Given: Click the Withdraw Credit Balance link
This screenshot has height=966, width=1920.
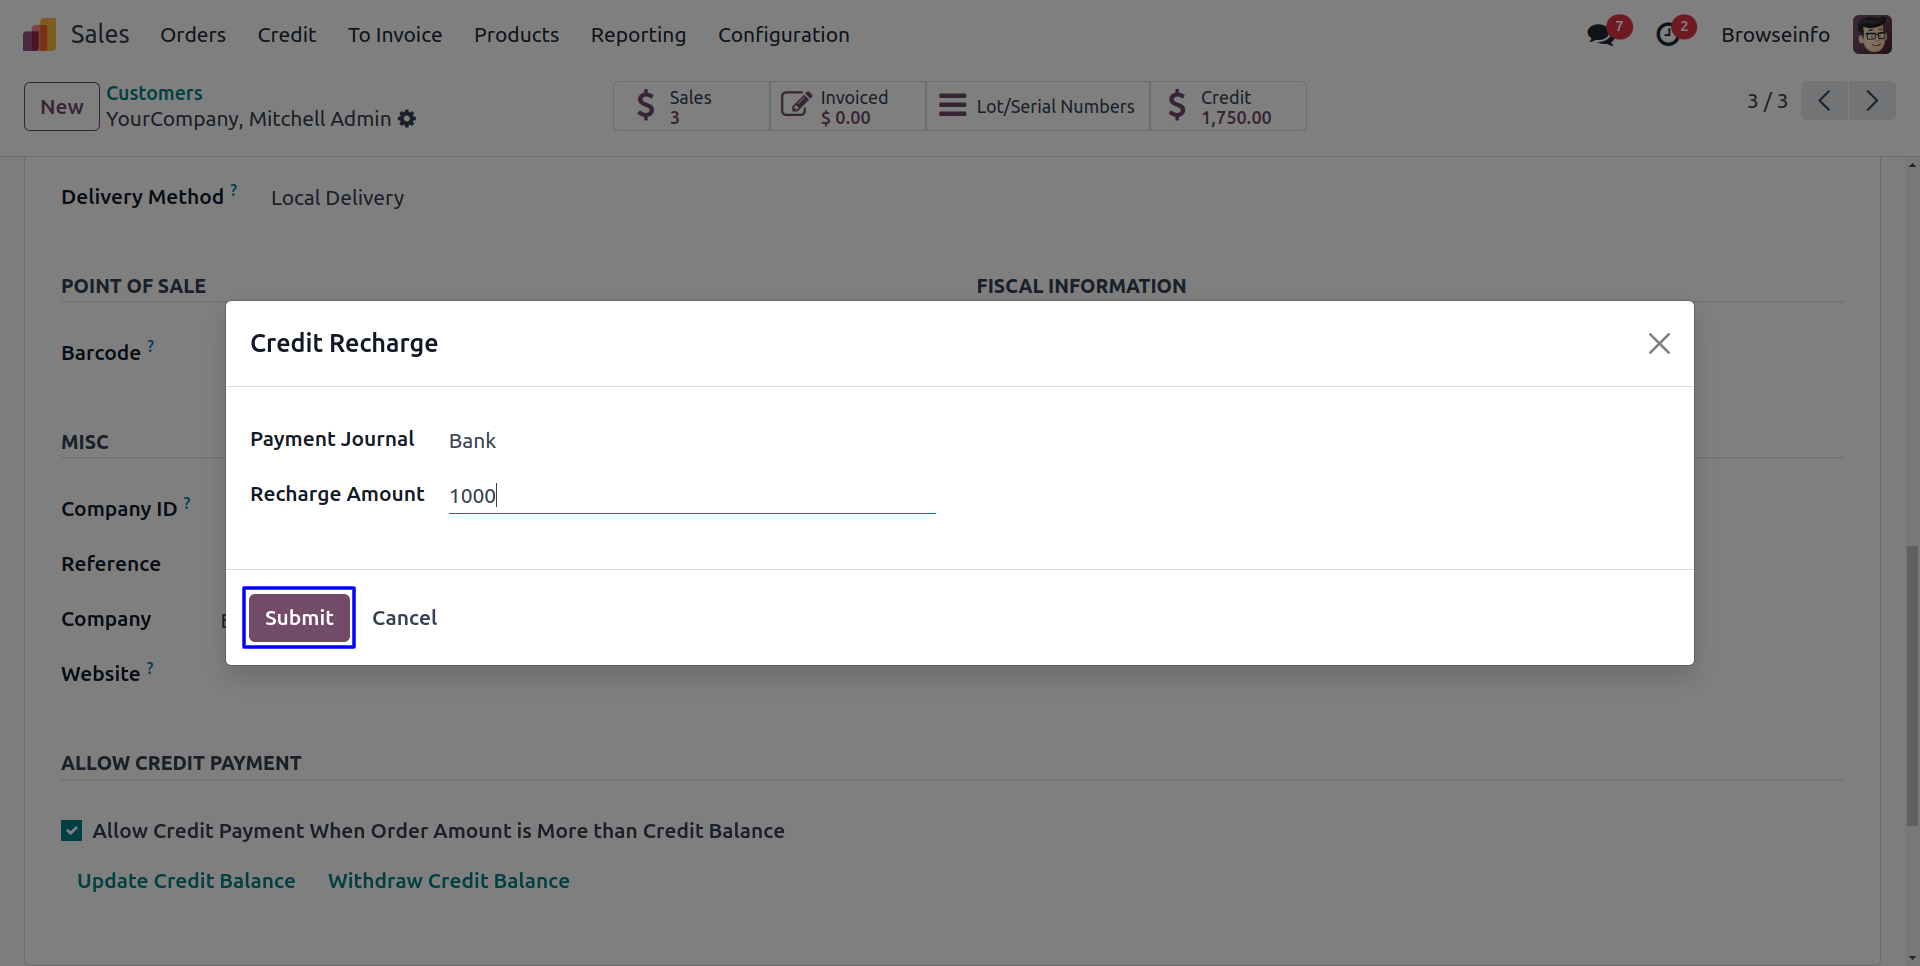Looking at the screenshot, I should tap(449, 881).
